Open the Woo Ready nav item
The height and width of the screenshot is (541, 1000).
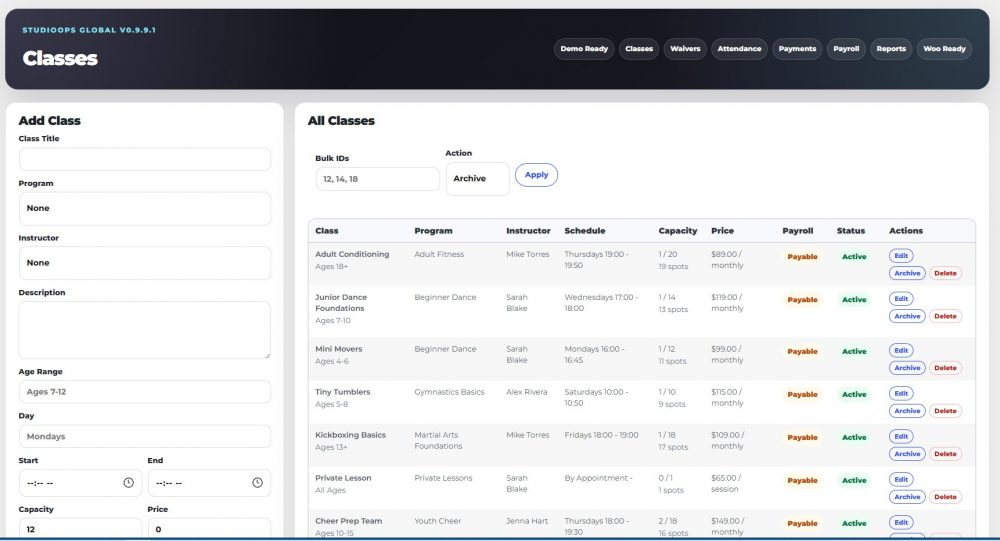point(945,49)
